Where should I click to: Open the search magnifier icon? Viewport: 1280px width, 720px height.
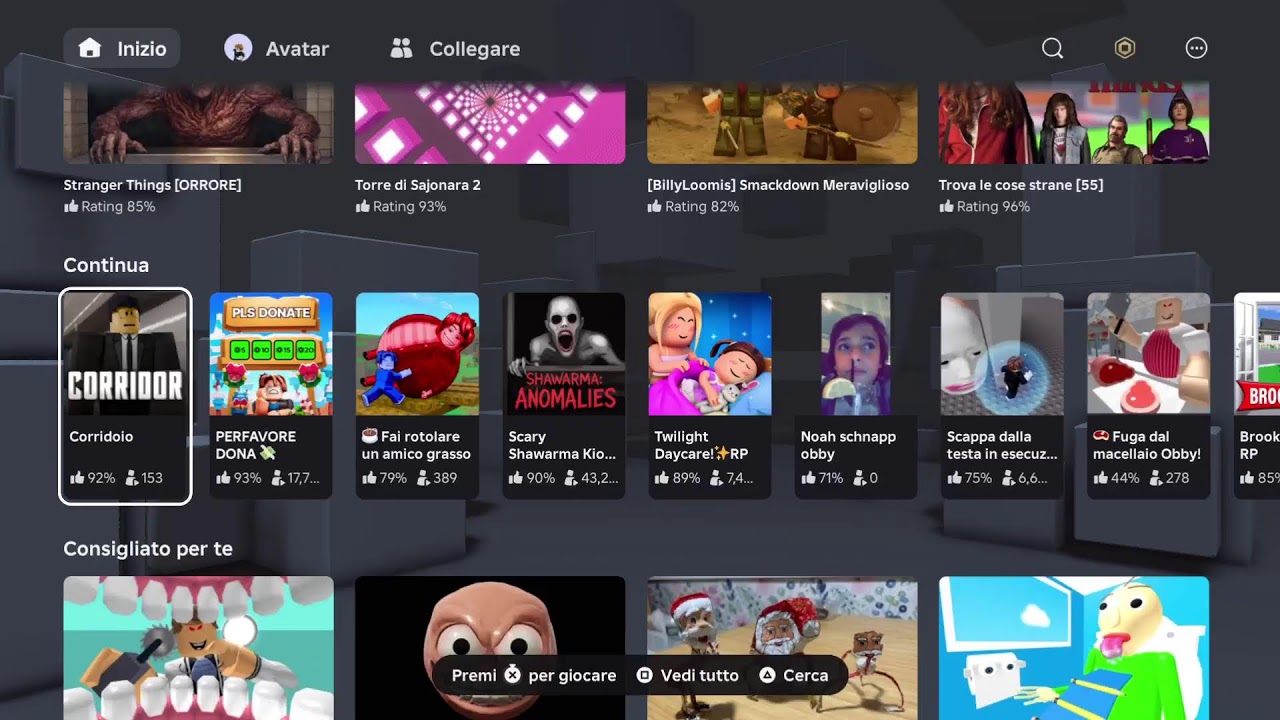pos(1052,48)
